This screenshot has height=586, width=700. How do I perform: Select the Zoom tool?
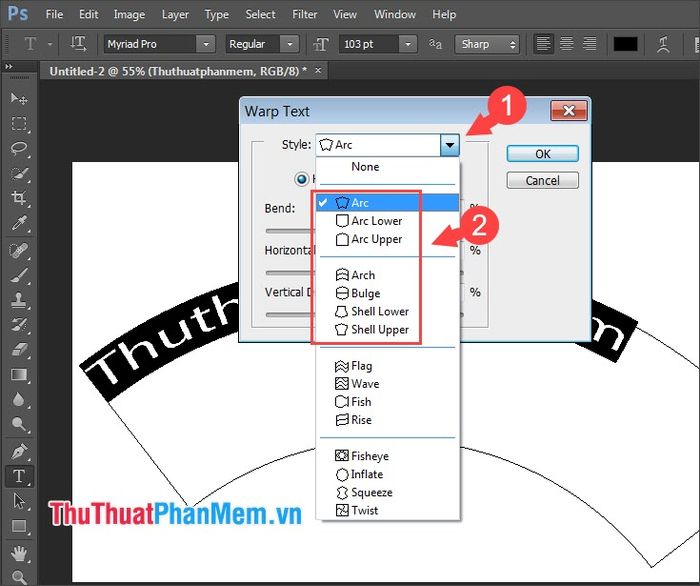[19, 577]
